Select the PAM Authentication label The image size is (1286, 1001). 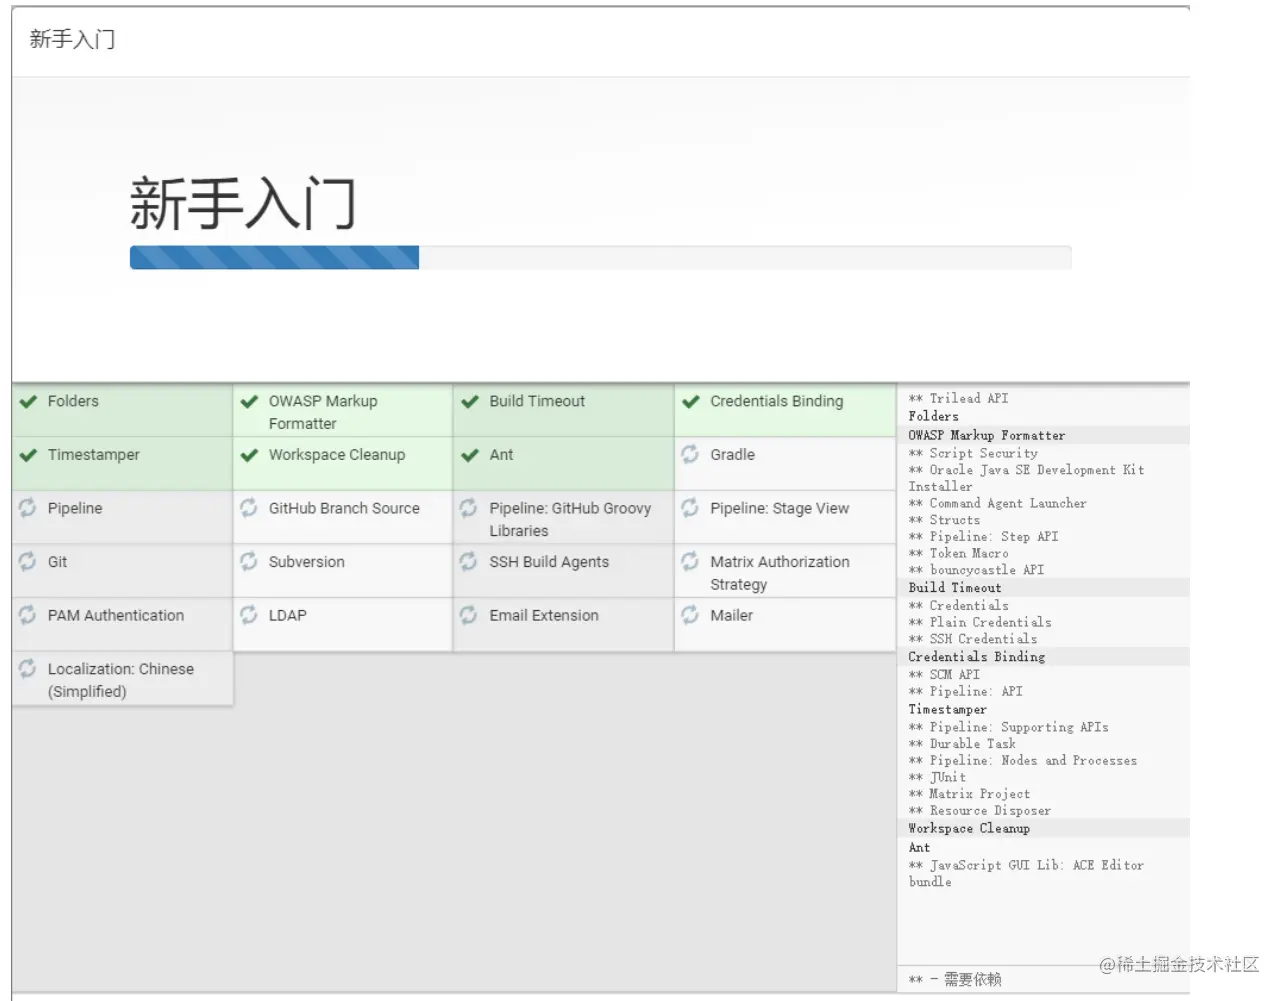[116, 615]
